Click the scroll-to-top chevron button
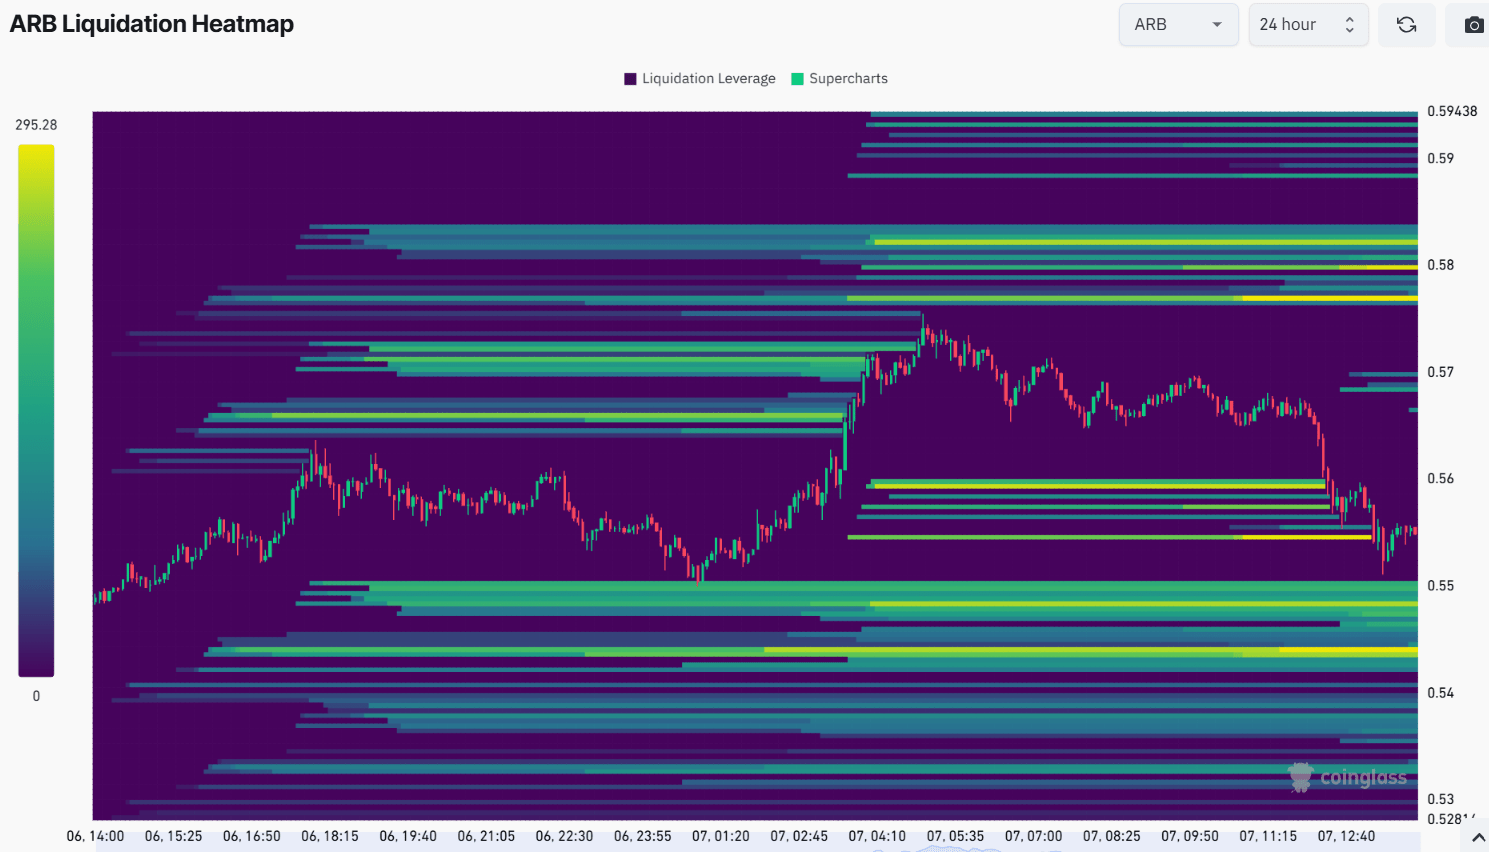This screenshot has height=852, width=1489. click(1478, 838)
